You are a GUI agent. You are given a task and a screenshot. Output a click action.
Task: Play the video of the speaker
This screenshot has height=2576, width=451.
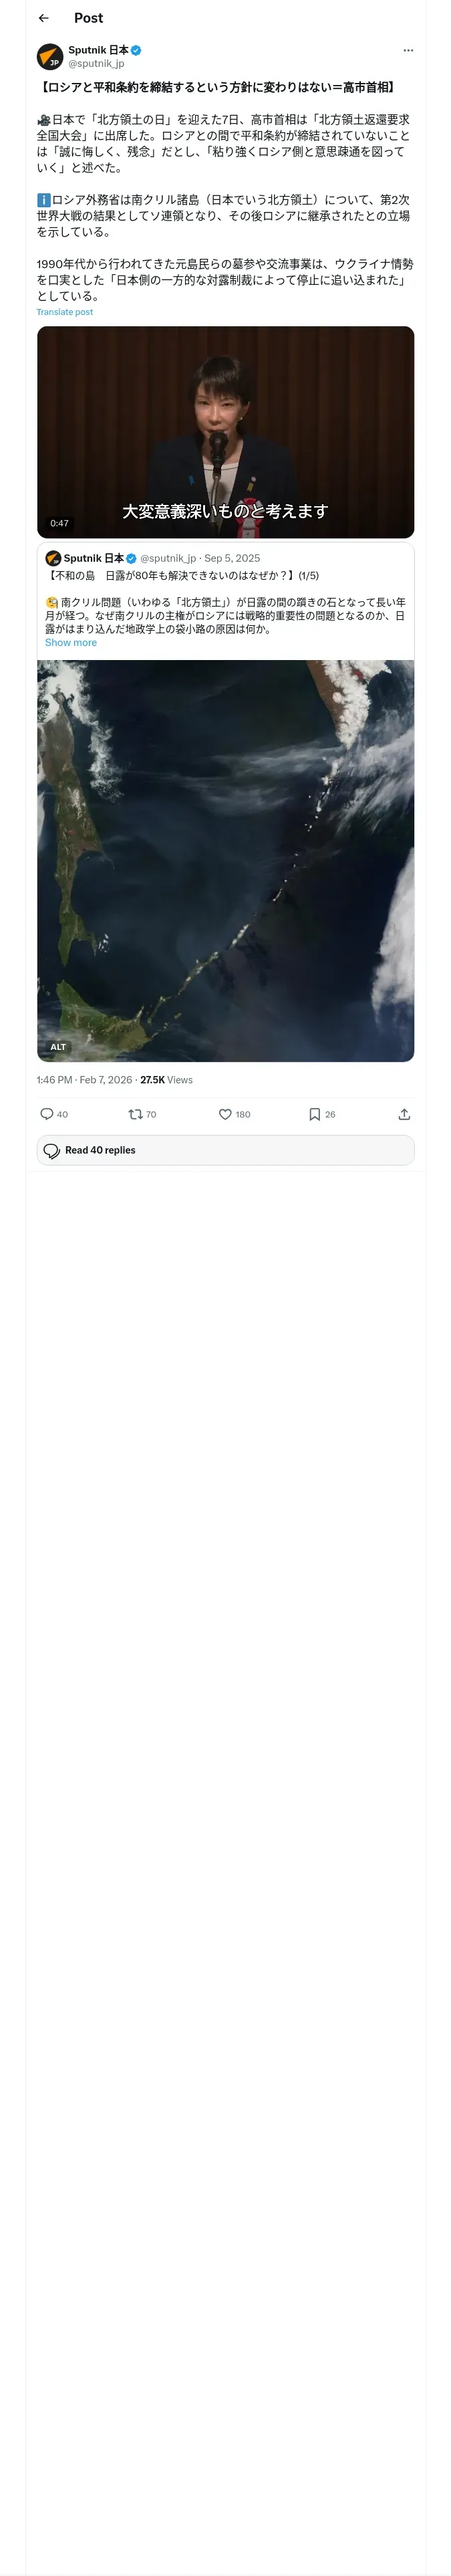[x=225, y=431]
